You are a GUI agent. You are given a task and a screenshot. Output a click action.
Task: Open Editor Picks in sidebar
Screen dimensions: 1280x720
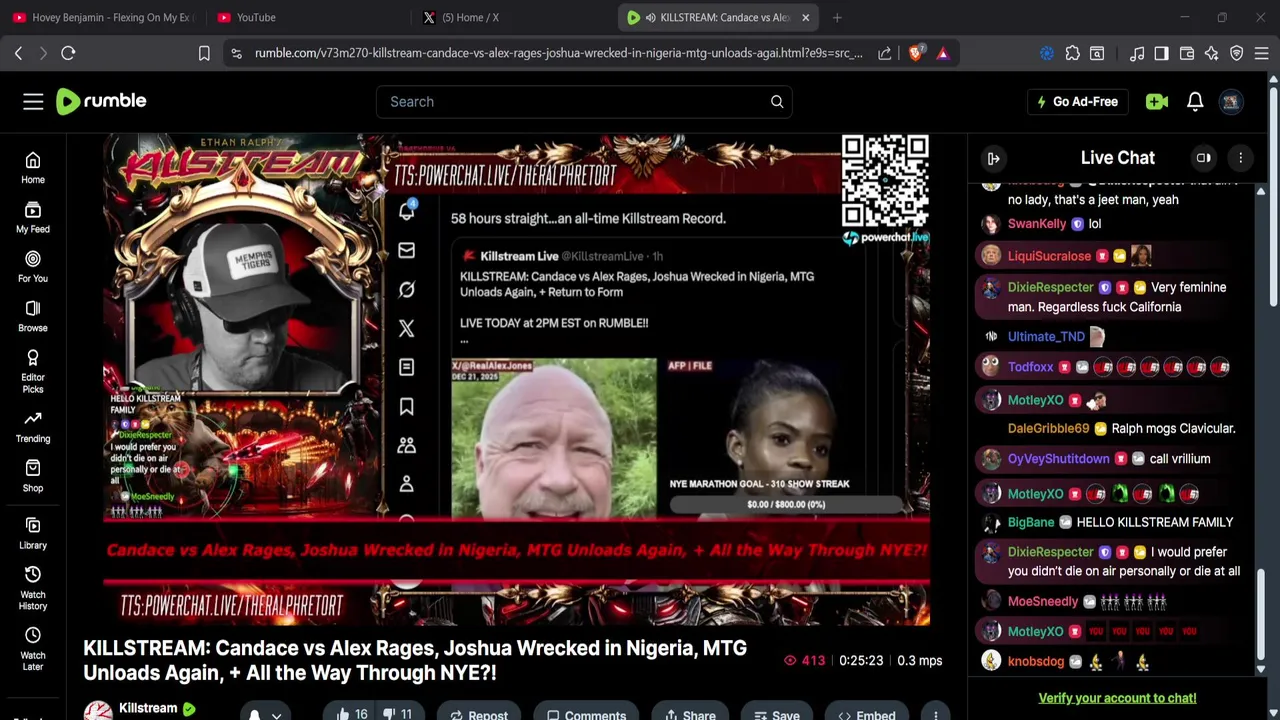[33, 372]
